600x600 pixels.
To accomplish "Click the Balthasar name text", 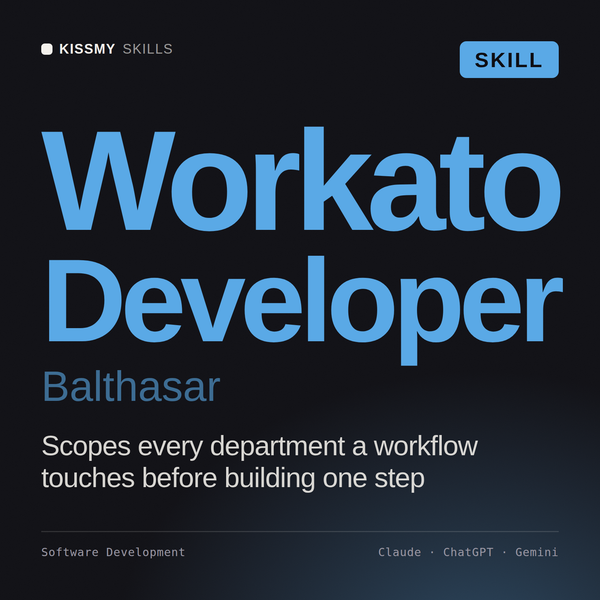I will click(x=131, y=386).
